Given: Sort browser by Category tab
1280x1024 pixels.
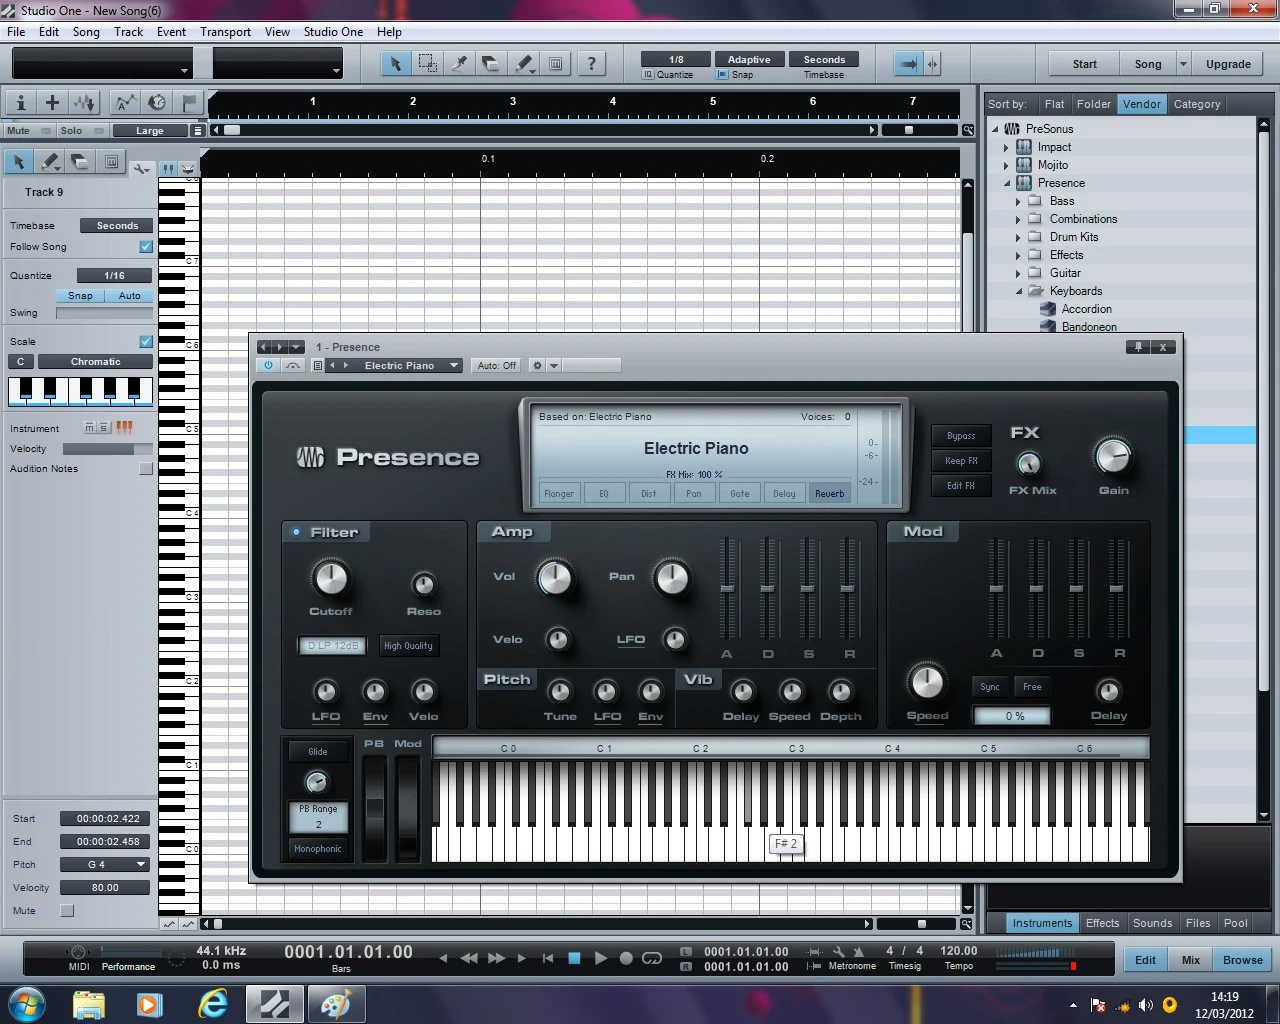Looking at the screenshot, I should (1197, 104).
